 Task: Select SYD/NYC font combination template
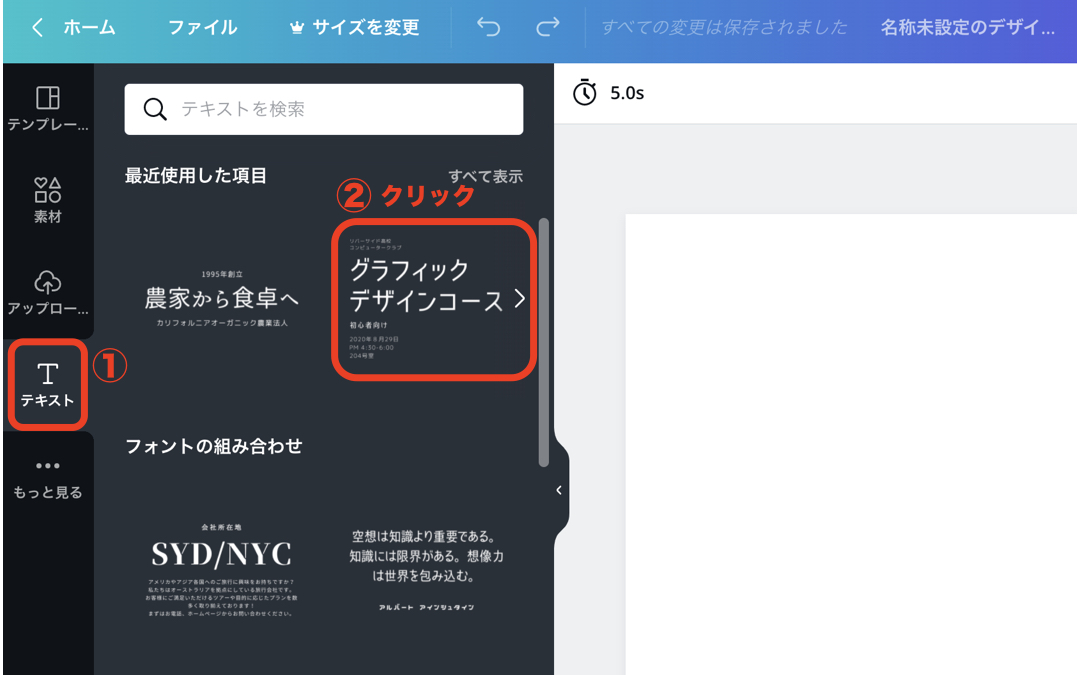pos(222,567)
